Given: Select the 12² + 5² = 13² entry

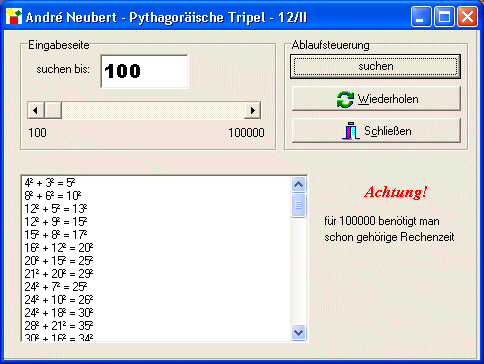Looking at the screenshot, I should tap(56, 209).
